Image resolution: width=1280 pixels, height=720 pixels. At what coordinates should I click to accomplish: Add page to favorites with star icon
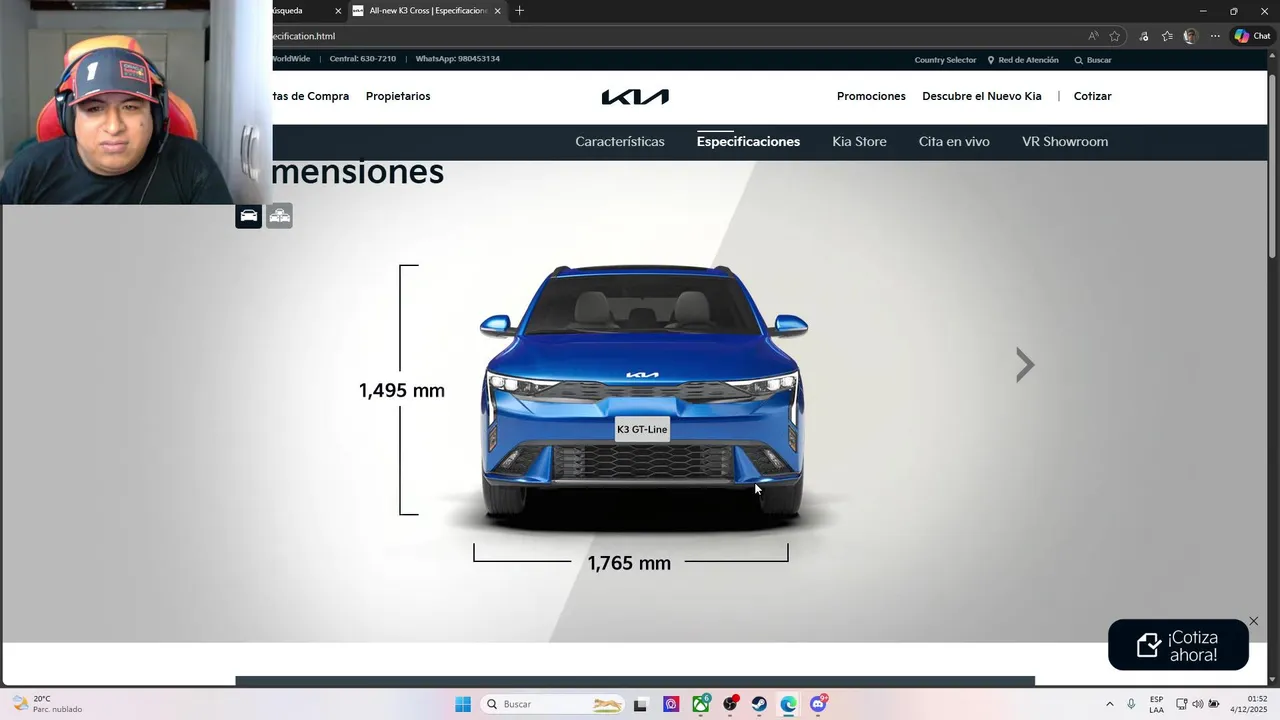click(1115, 36)
